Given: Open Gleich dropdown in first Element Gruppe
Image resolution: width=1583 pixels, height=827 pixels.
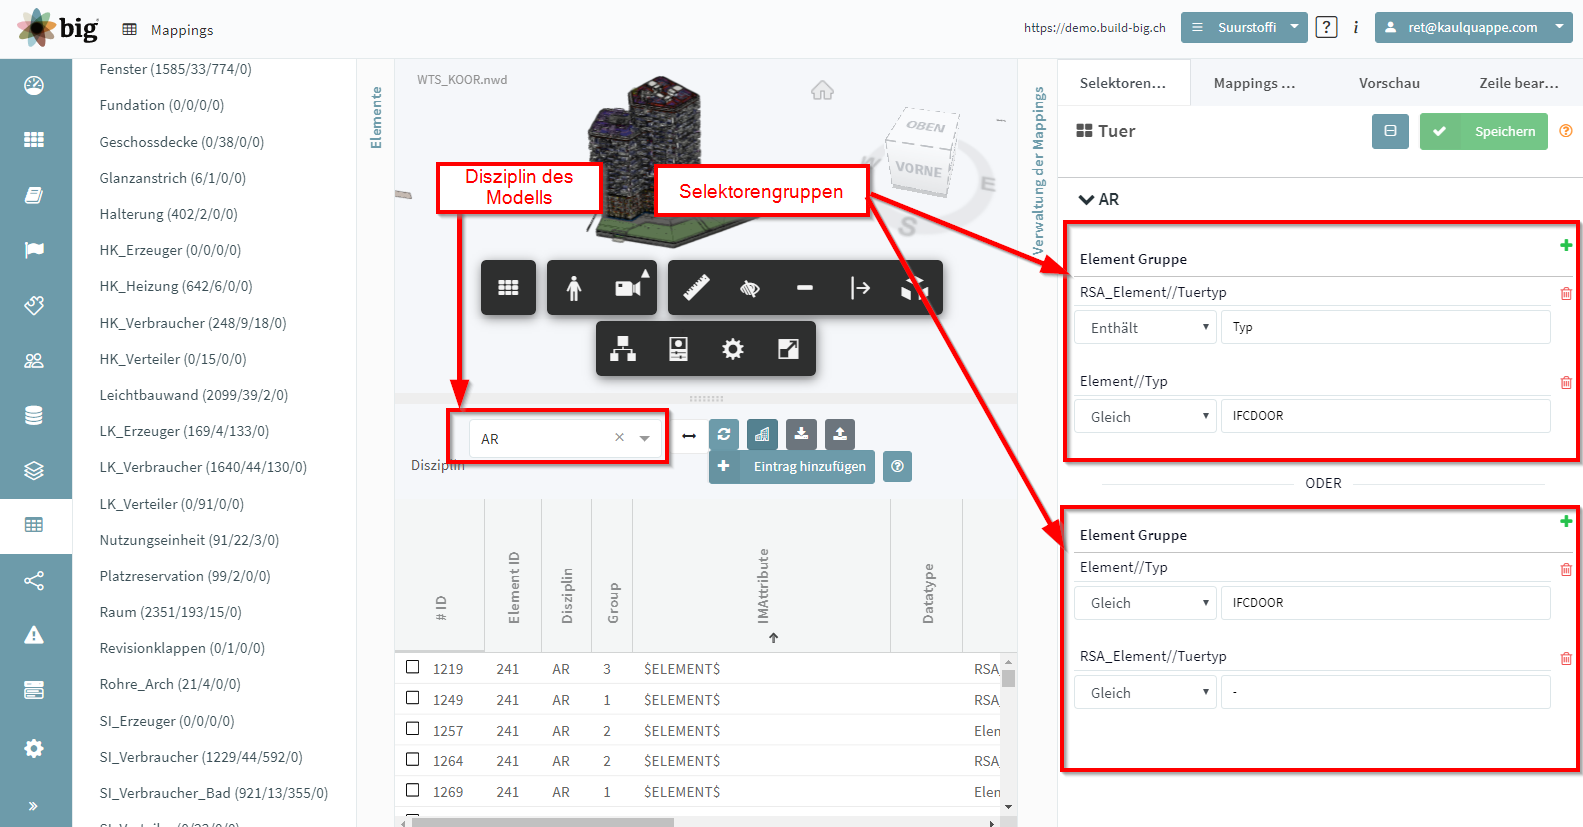Looking at the screenshot, I should pyautogui.click(x=1146, y=416).
